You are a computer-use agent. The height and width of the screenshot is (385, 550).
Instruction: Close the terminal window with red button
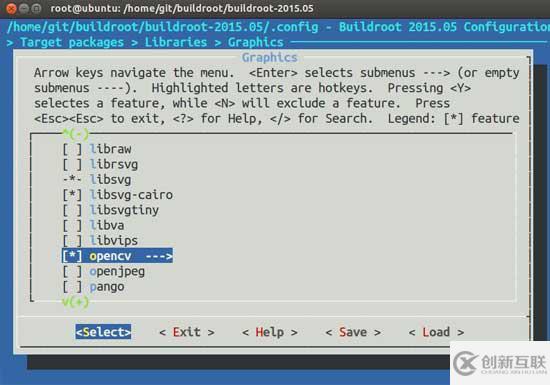pyautogui.click(x=11, y=8)
